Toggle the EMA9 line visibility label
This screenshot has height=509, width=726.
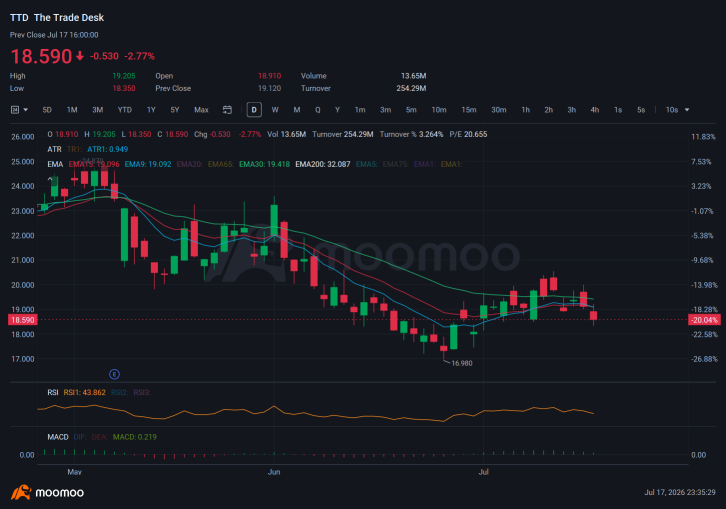click(x=148, y=164)
